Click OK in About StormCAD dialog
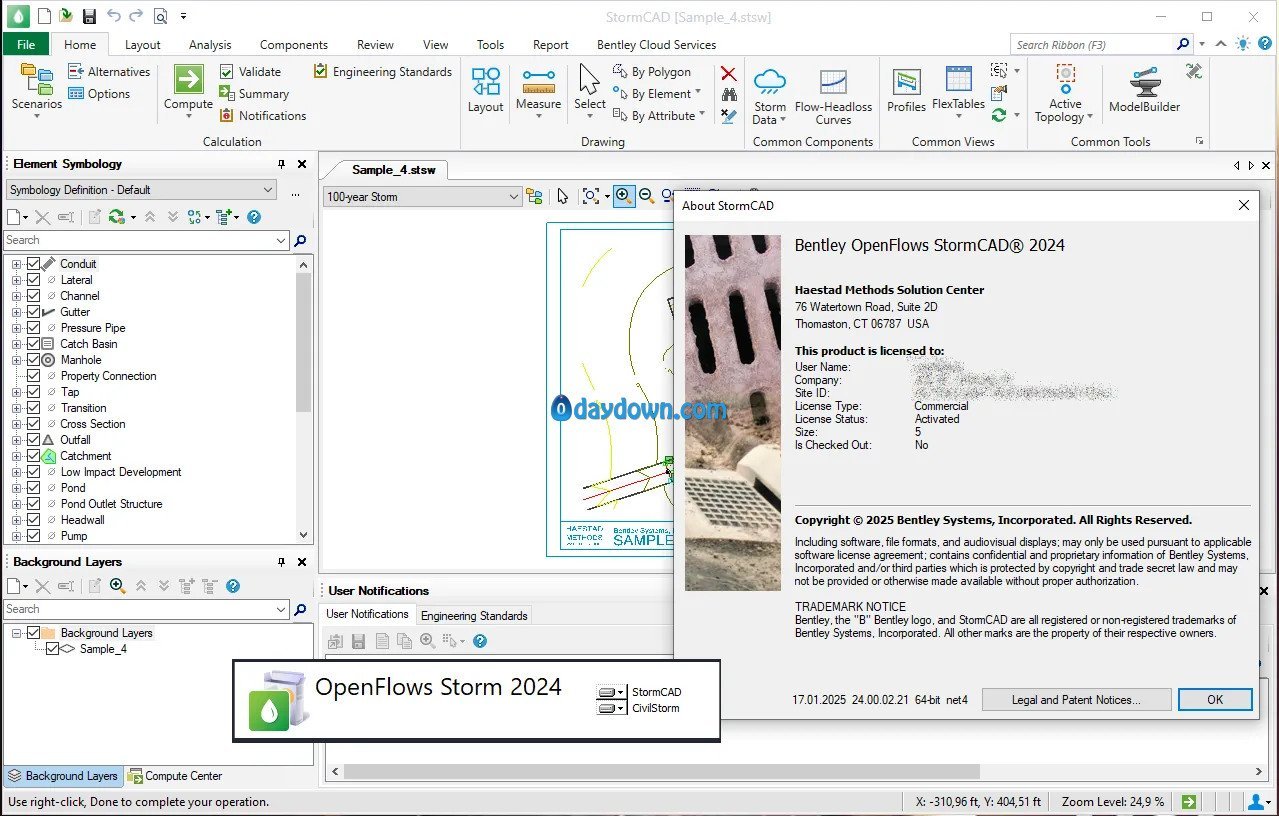The width and height of the screenshot is (1279, 816). pos(1215,700)
